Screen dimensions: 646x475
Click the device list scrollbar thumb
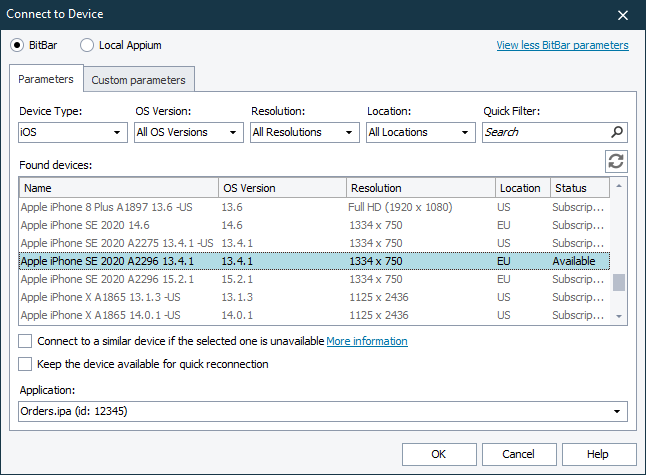[x=619, y=282]
